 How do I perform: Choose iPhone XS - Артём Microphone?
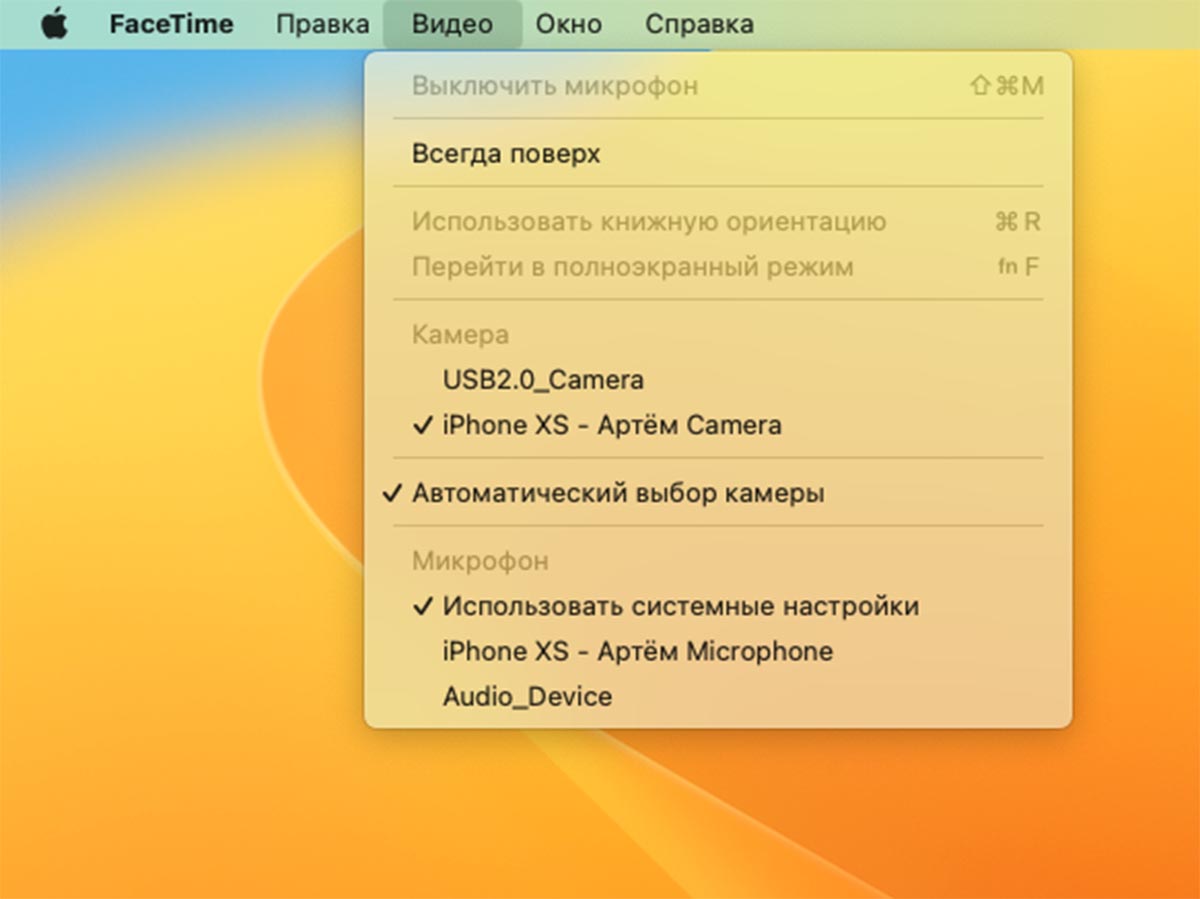tap(718, 651)
